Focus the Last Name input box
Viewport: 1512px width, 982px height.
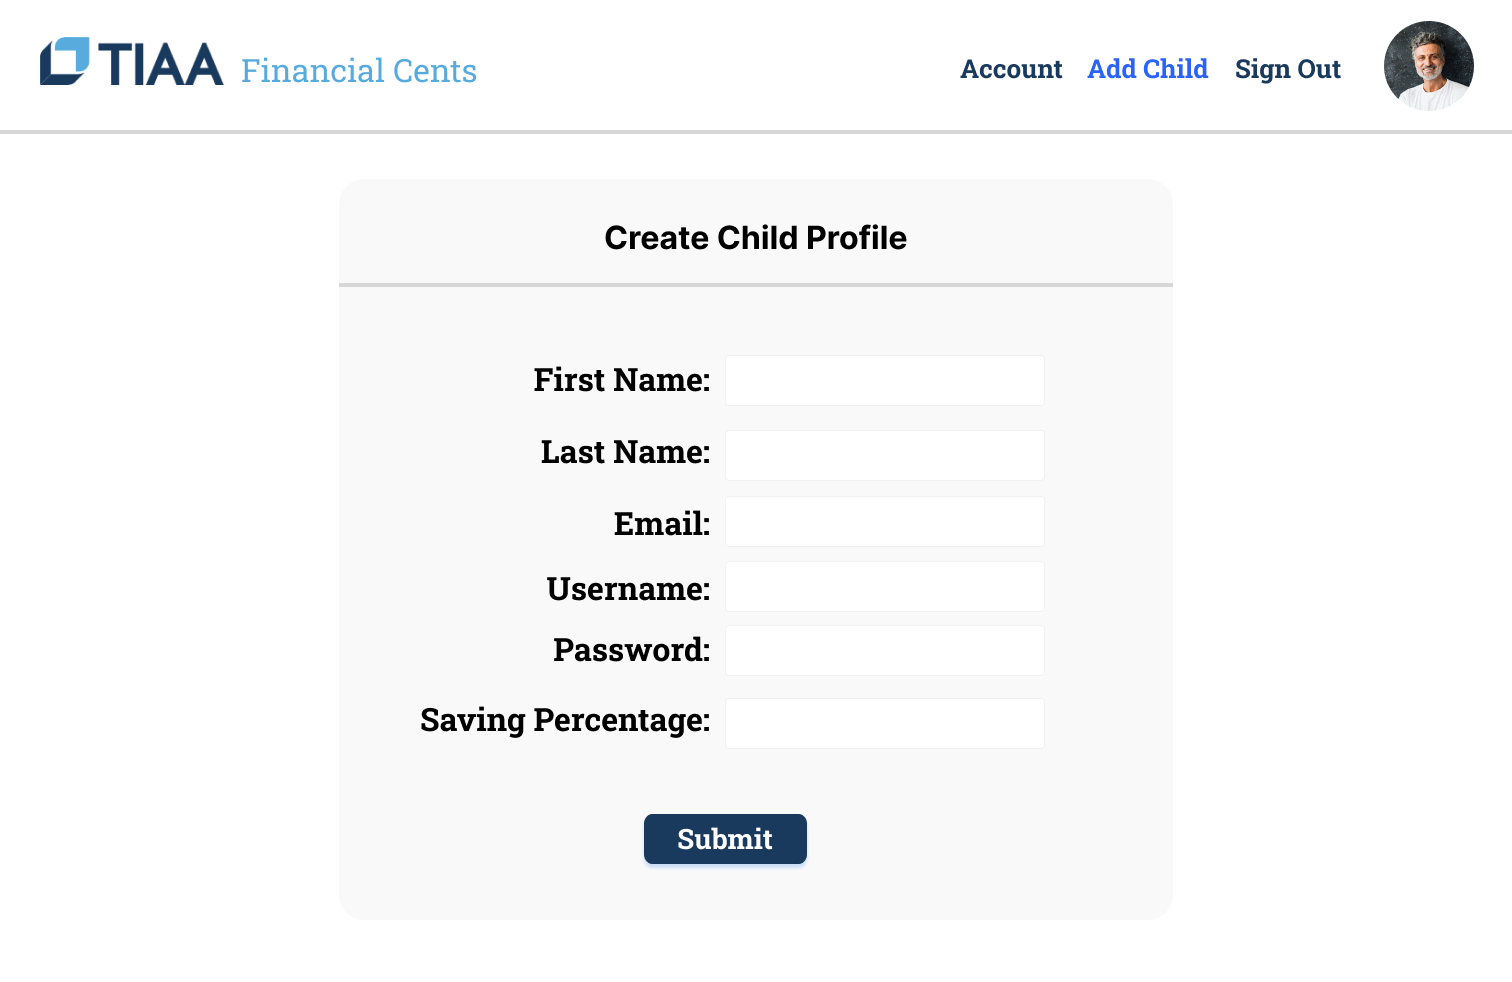point(884,455)
